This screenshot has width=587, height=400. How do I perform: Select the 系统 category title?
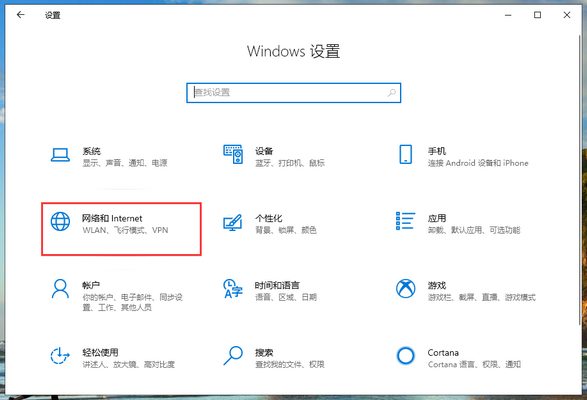click(x=91, y=151)
